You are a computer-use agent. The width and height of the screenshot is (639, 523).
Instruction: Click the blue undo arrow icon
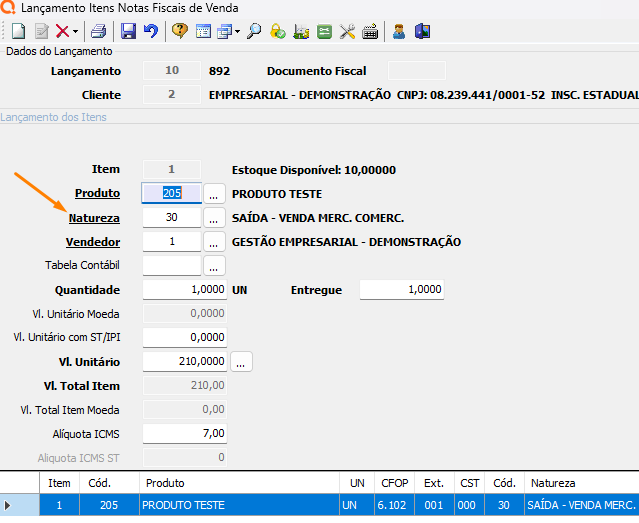click(151, 32)
